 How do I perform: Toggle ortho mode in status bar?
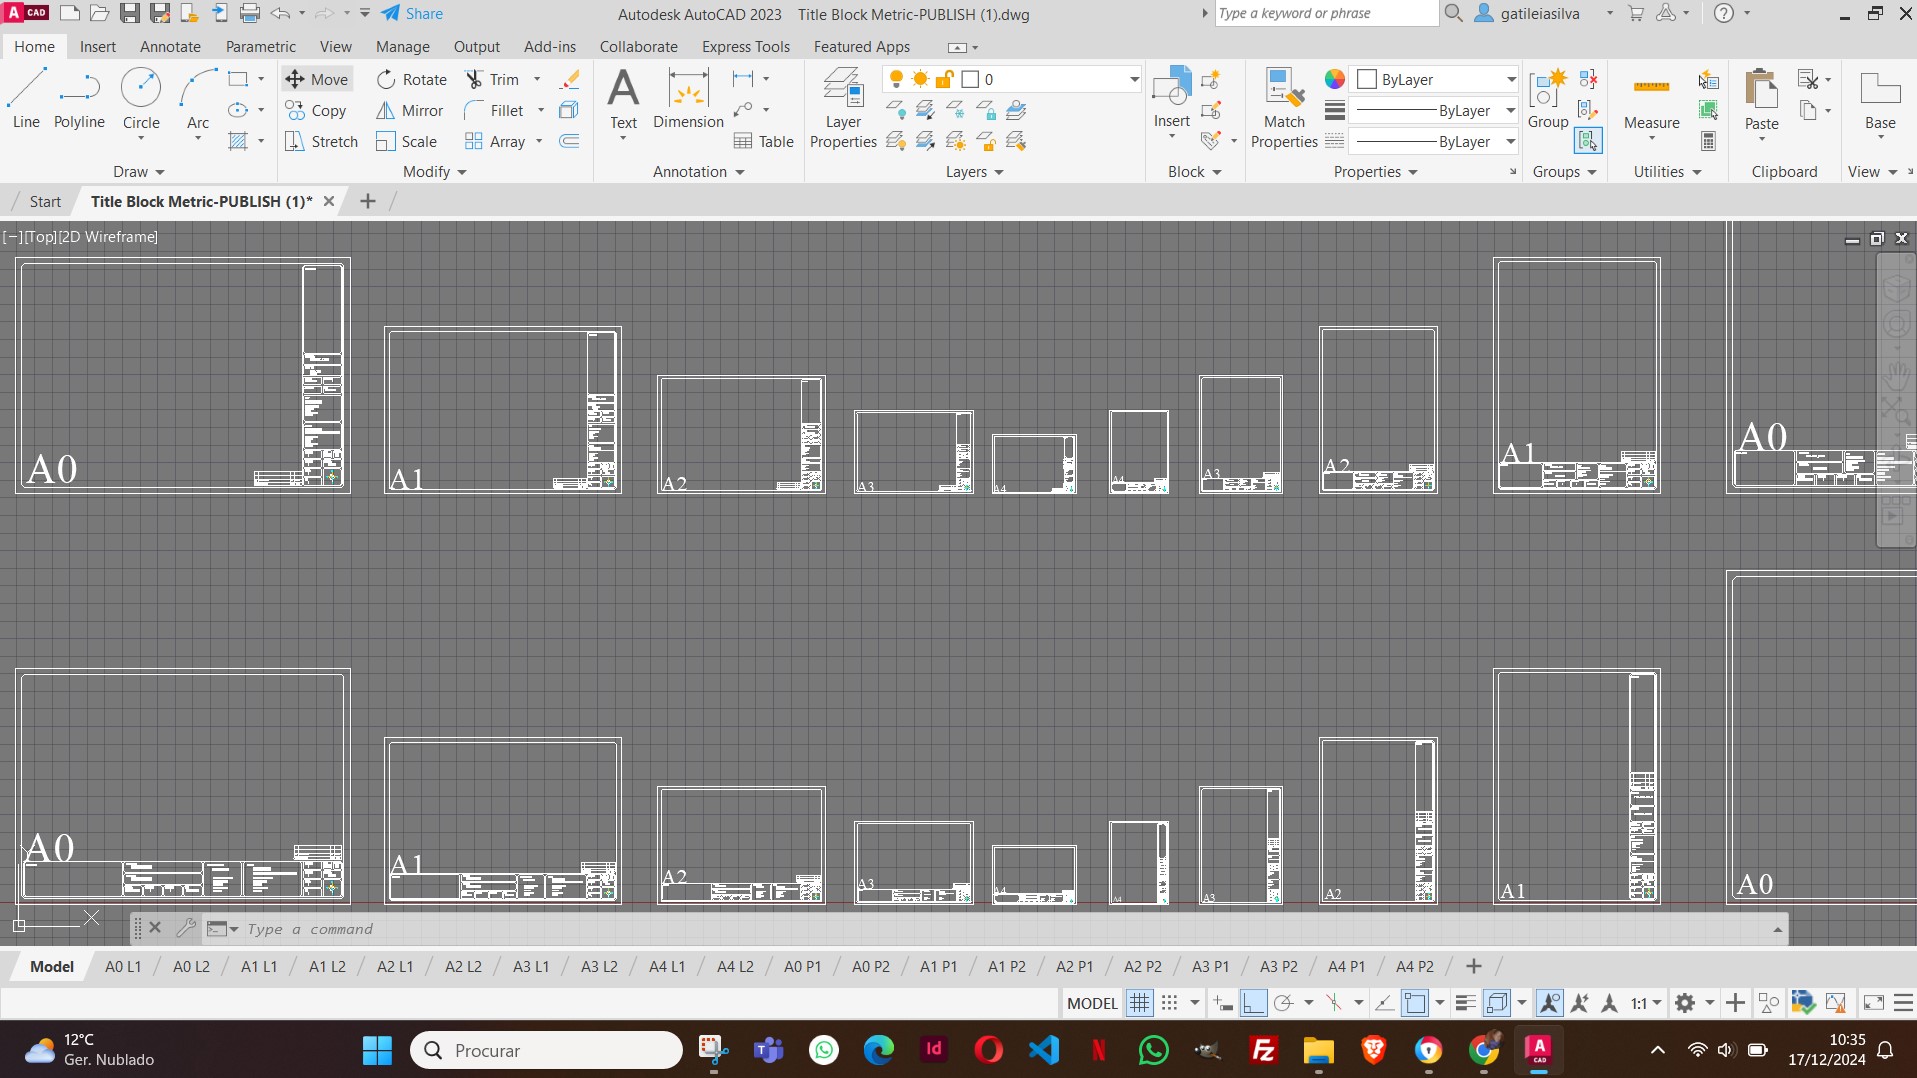[1253, 1003]
